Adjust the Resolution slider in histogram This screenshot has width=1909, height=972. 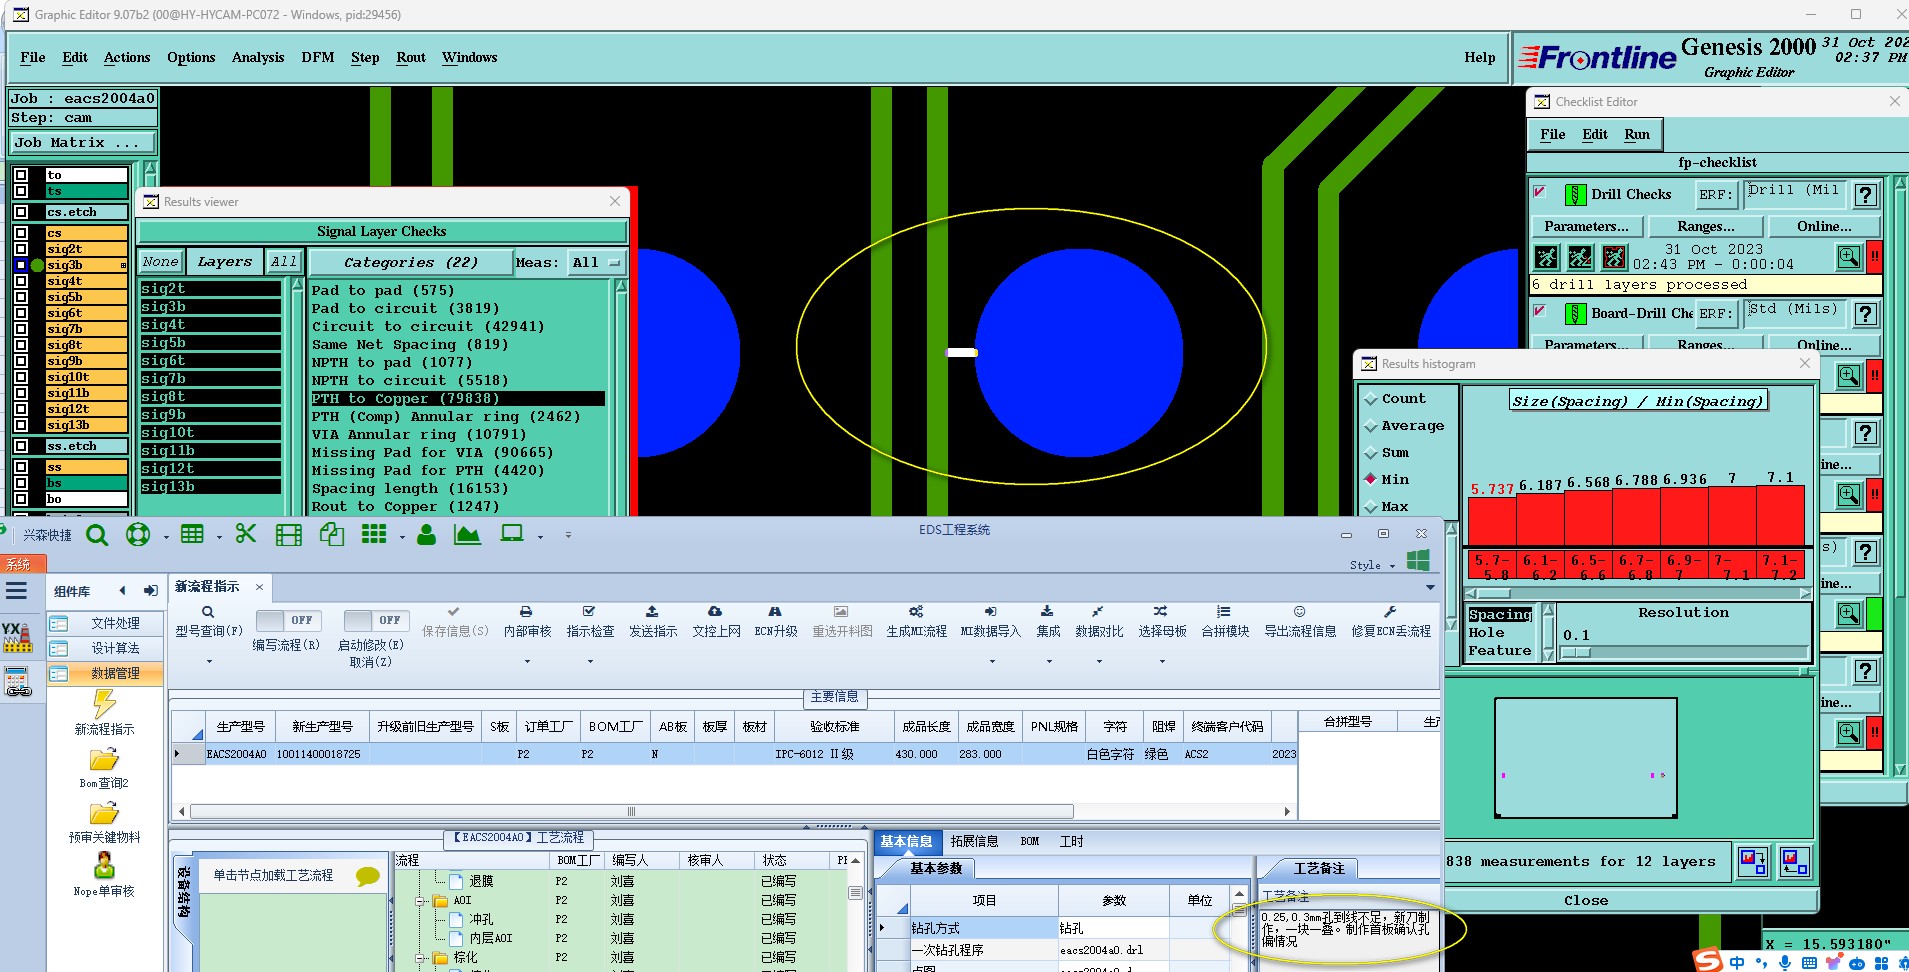tap(1575, 653)
